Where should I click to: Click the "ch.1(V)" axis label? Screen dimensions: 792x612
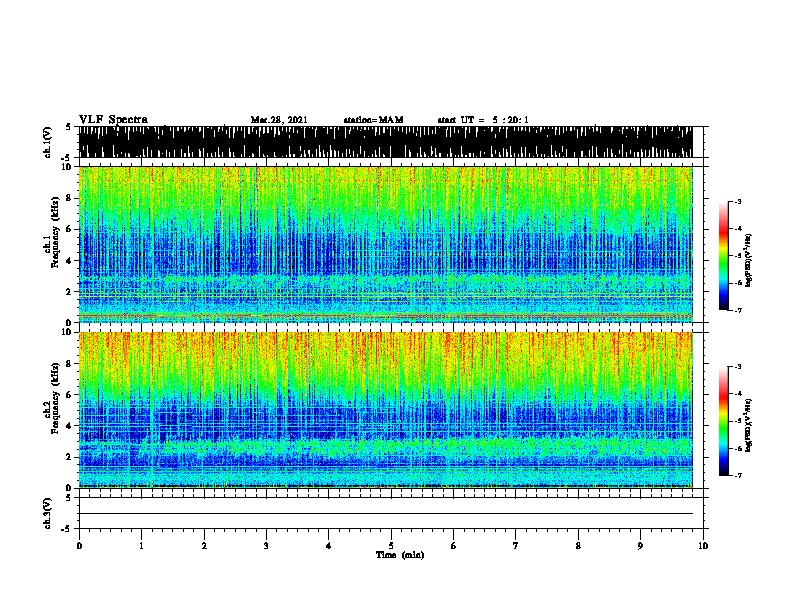click(48, 142)
